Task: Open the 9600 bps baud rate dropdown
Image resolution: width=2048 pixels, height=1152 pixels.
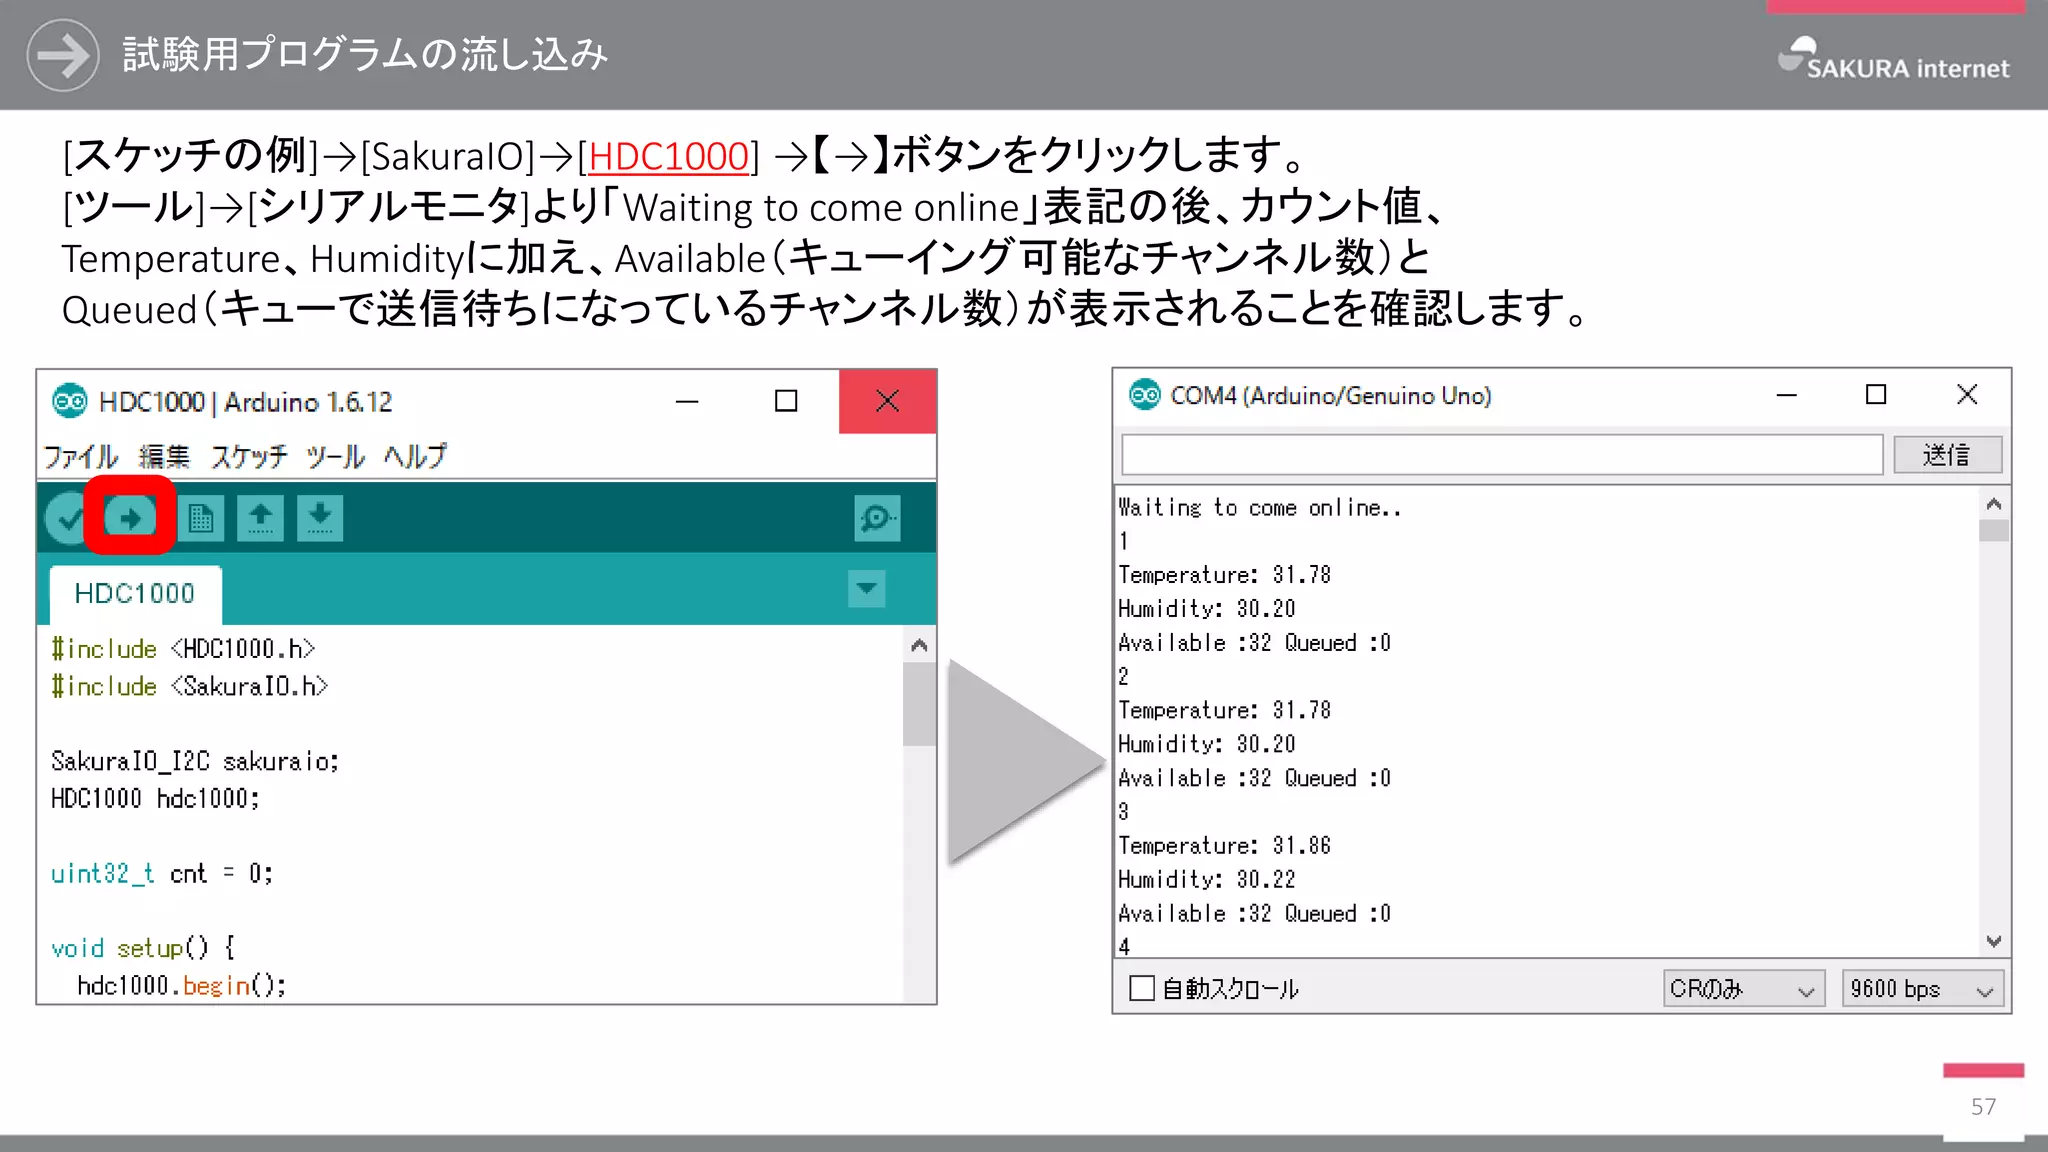Action: [1922, 989]
